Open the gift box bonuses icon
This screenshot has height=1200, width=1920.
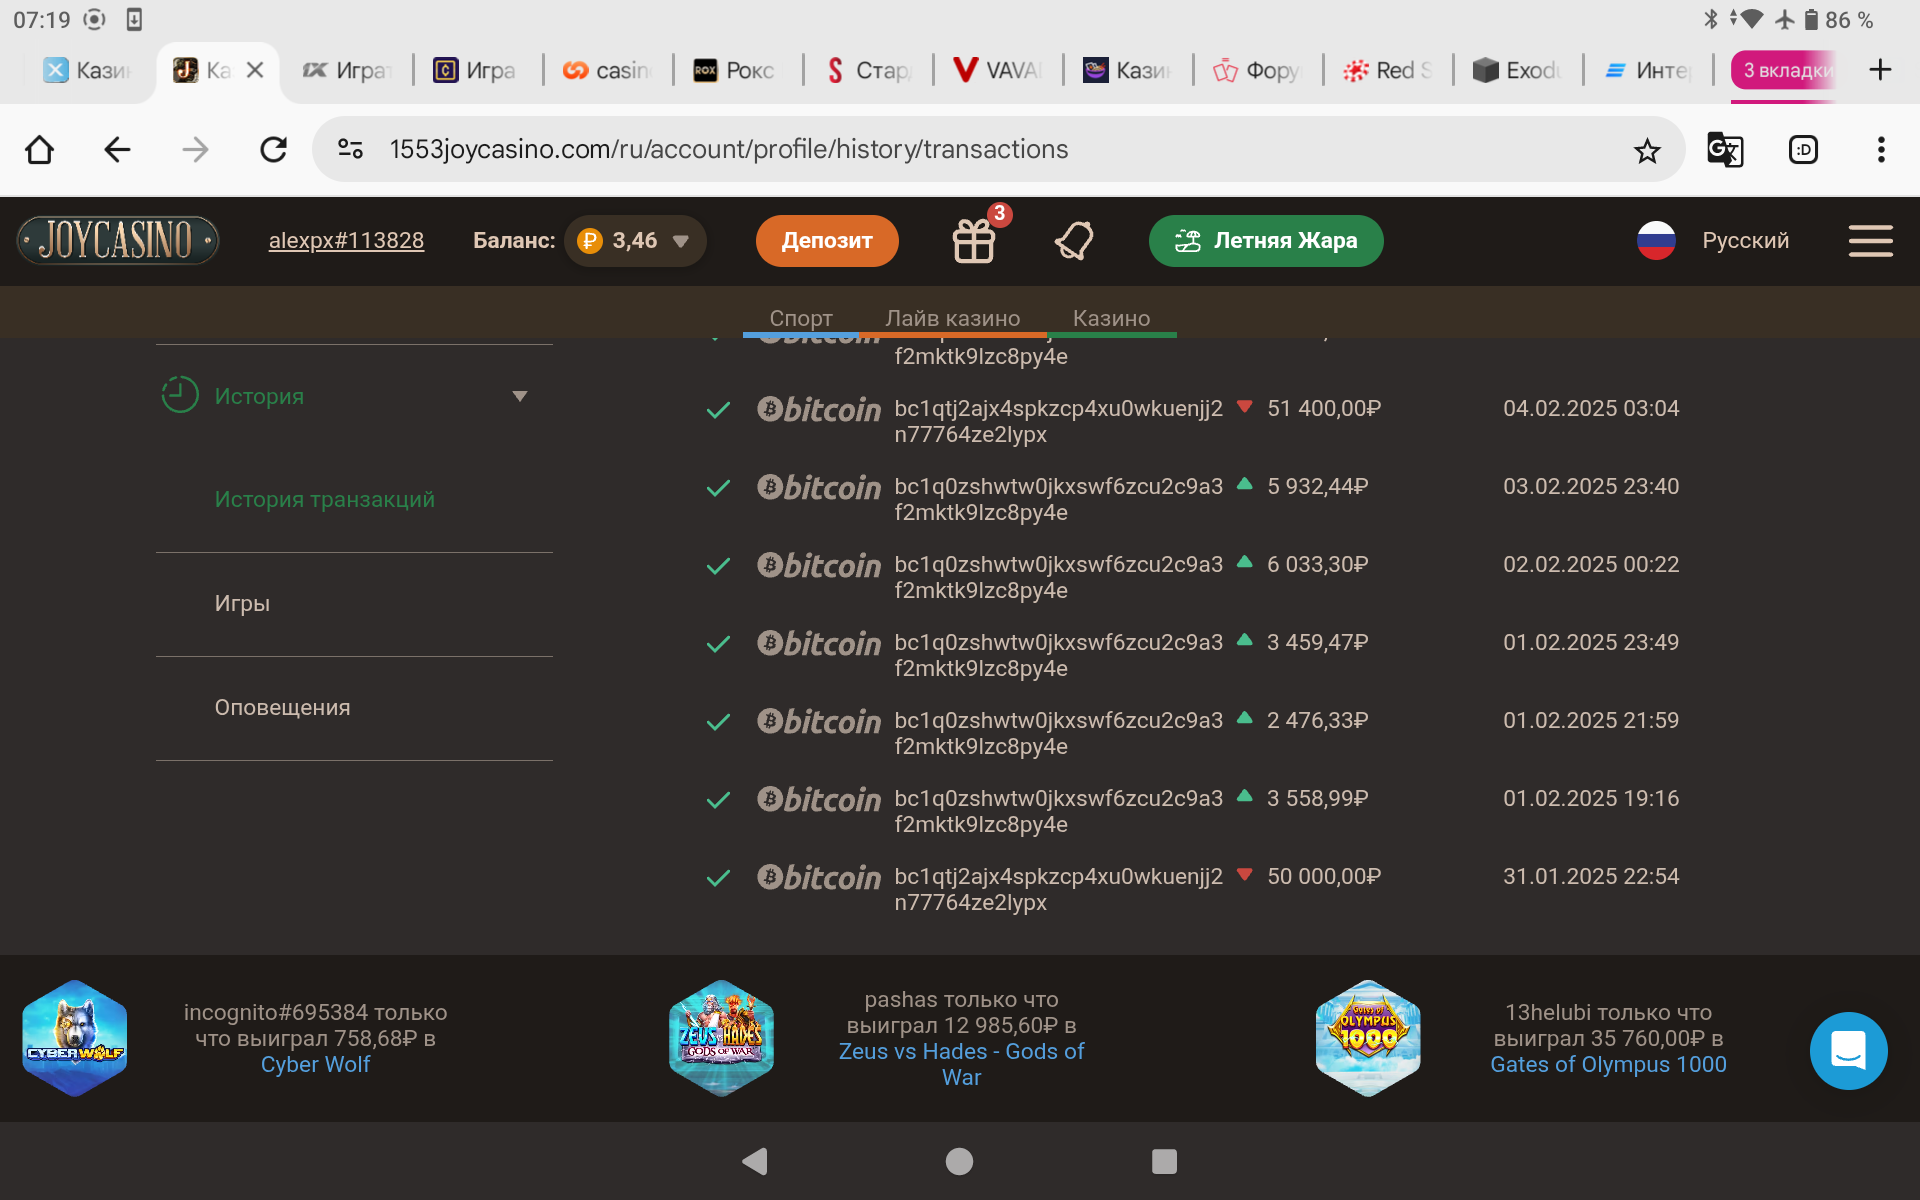pos(973,241)
